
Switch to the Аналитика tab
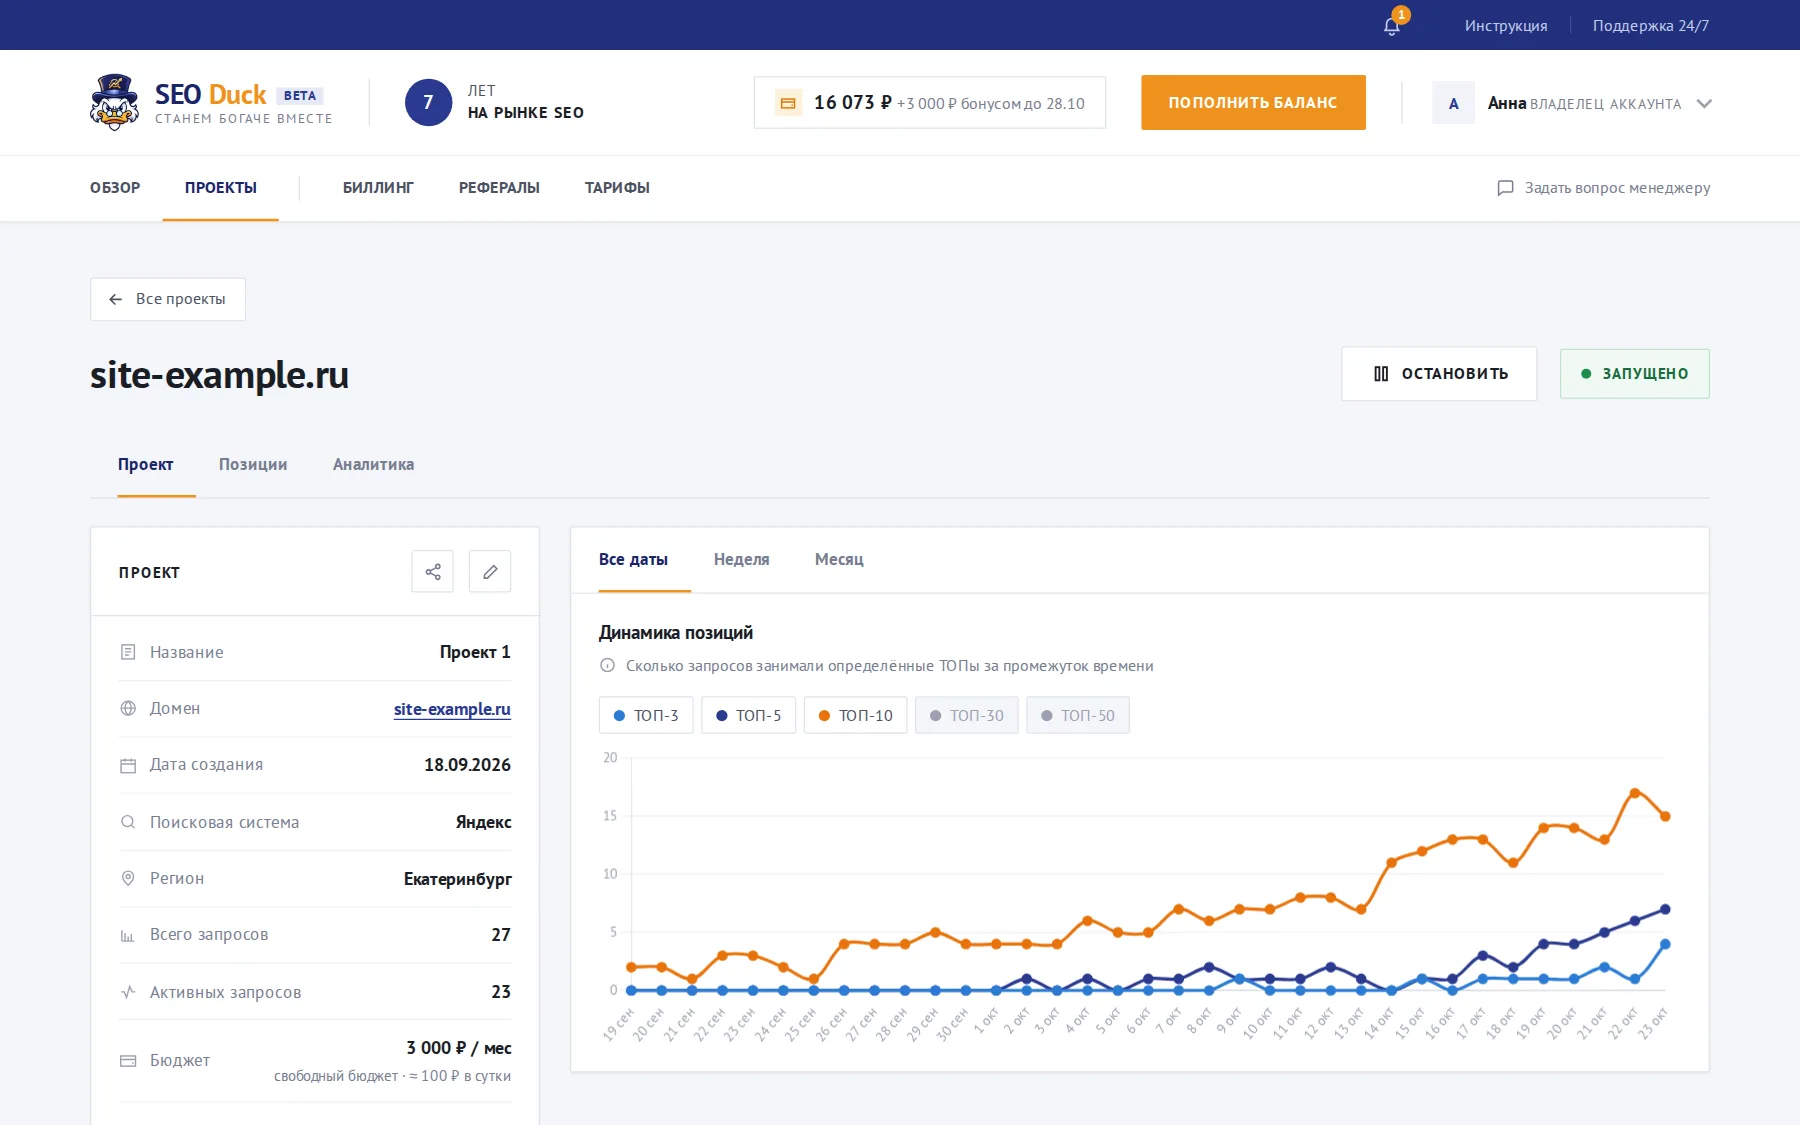373,464
